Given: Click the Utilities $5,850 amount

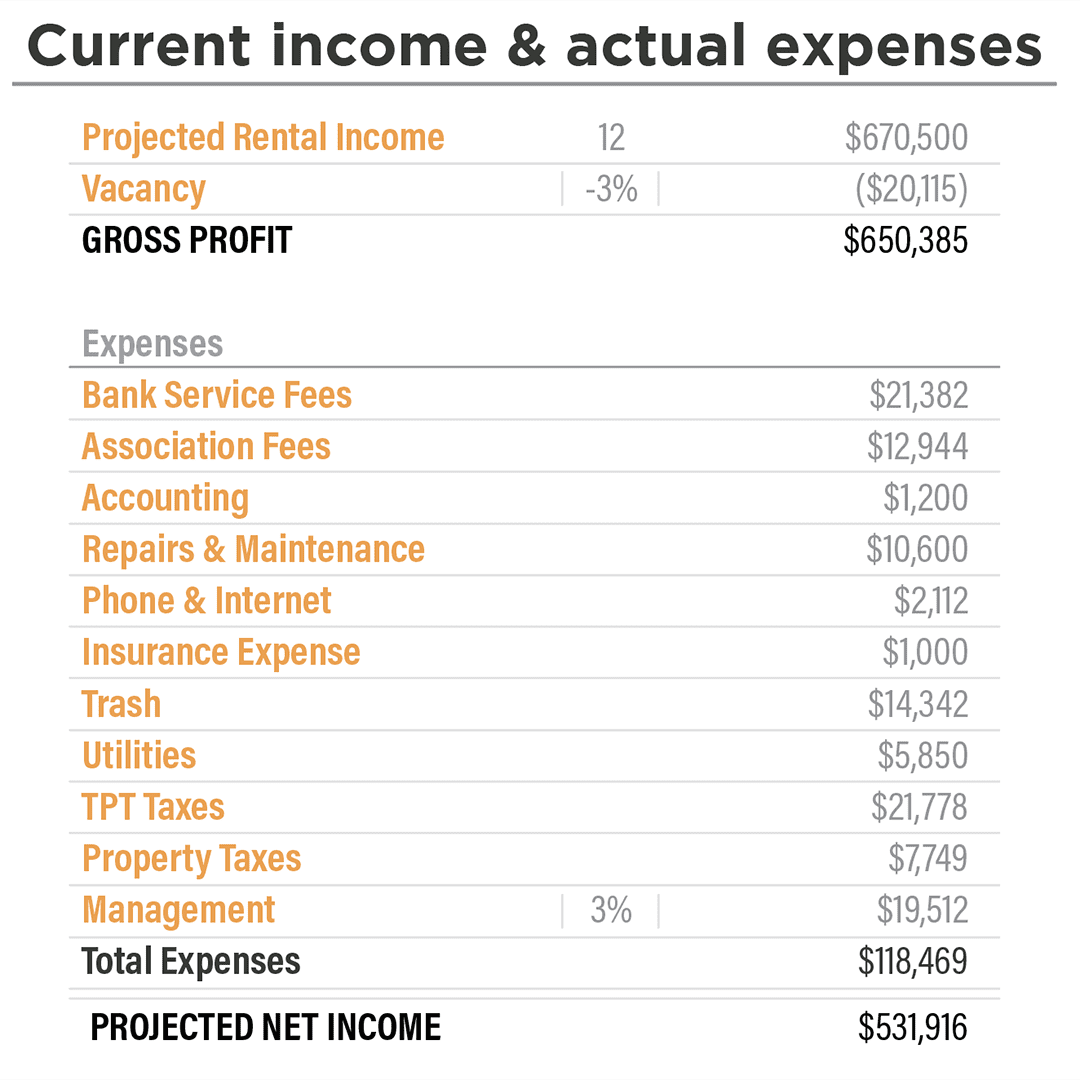Looking at the screenshot, I should coord(923,756).
